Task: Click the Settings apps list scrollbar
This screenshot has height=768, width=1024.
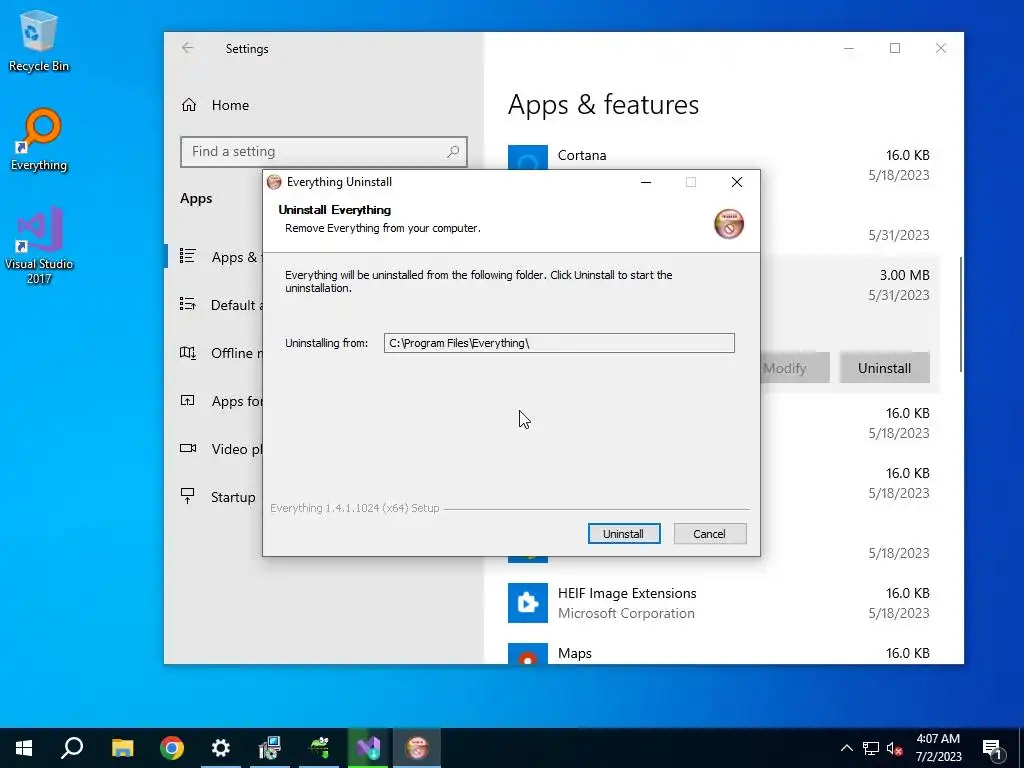Action: coord(961,314)
